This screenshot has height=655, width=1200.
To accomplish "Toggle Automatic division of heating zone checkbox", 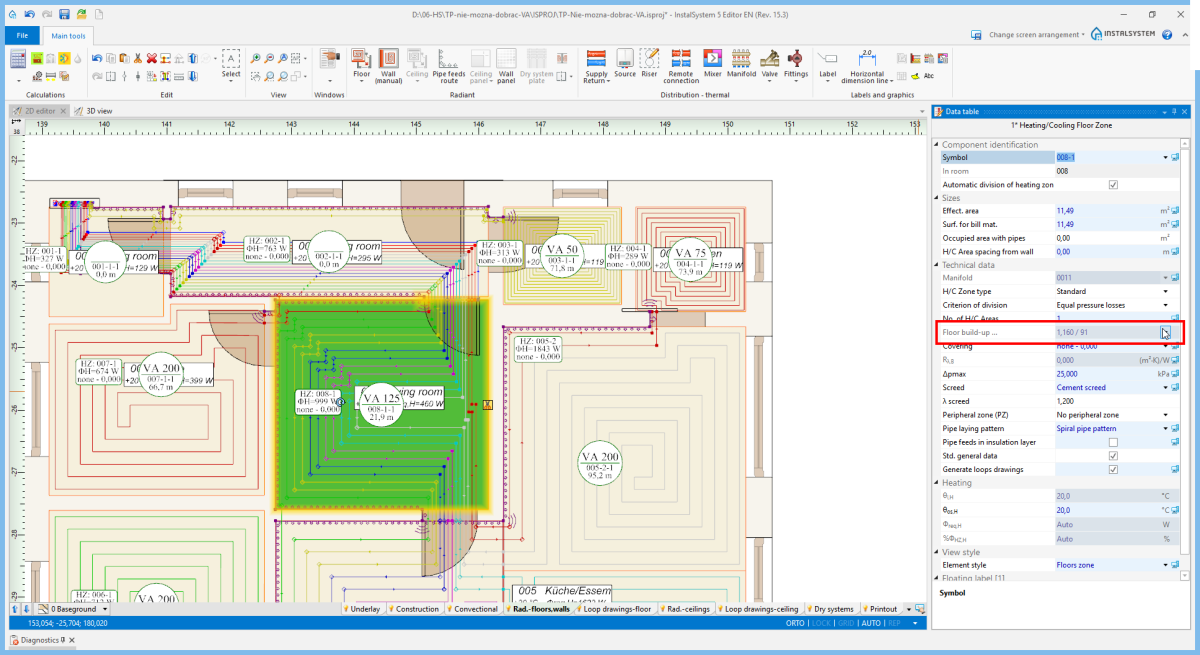I will click(1113, 185).
